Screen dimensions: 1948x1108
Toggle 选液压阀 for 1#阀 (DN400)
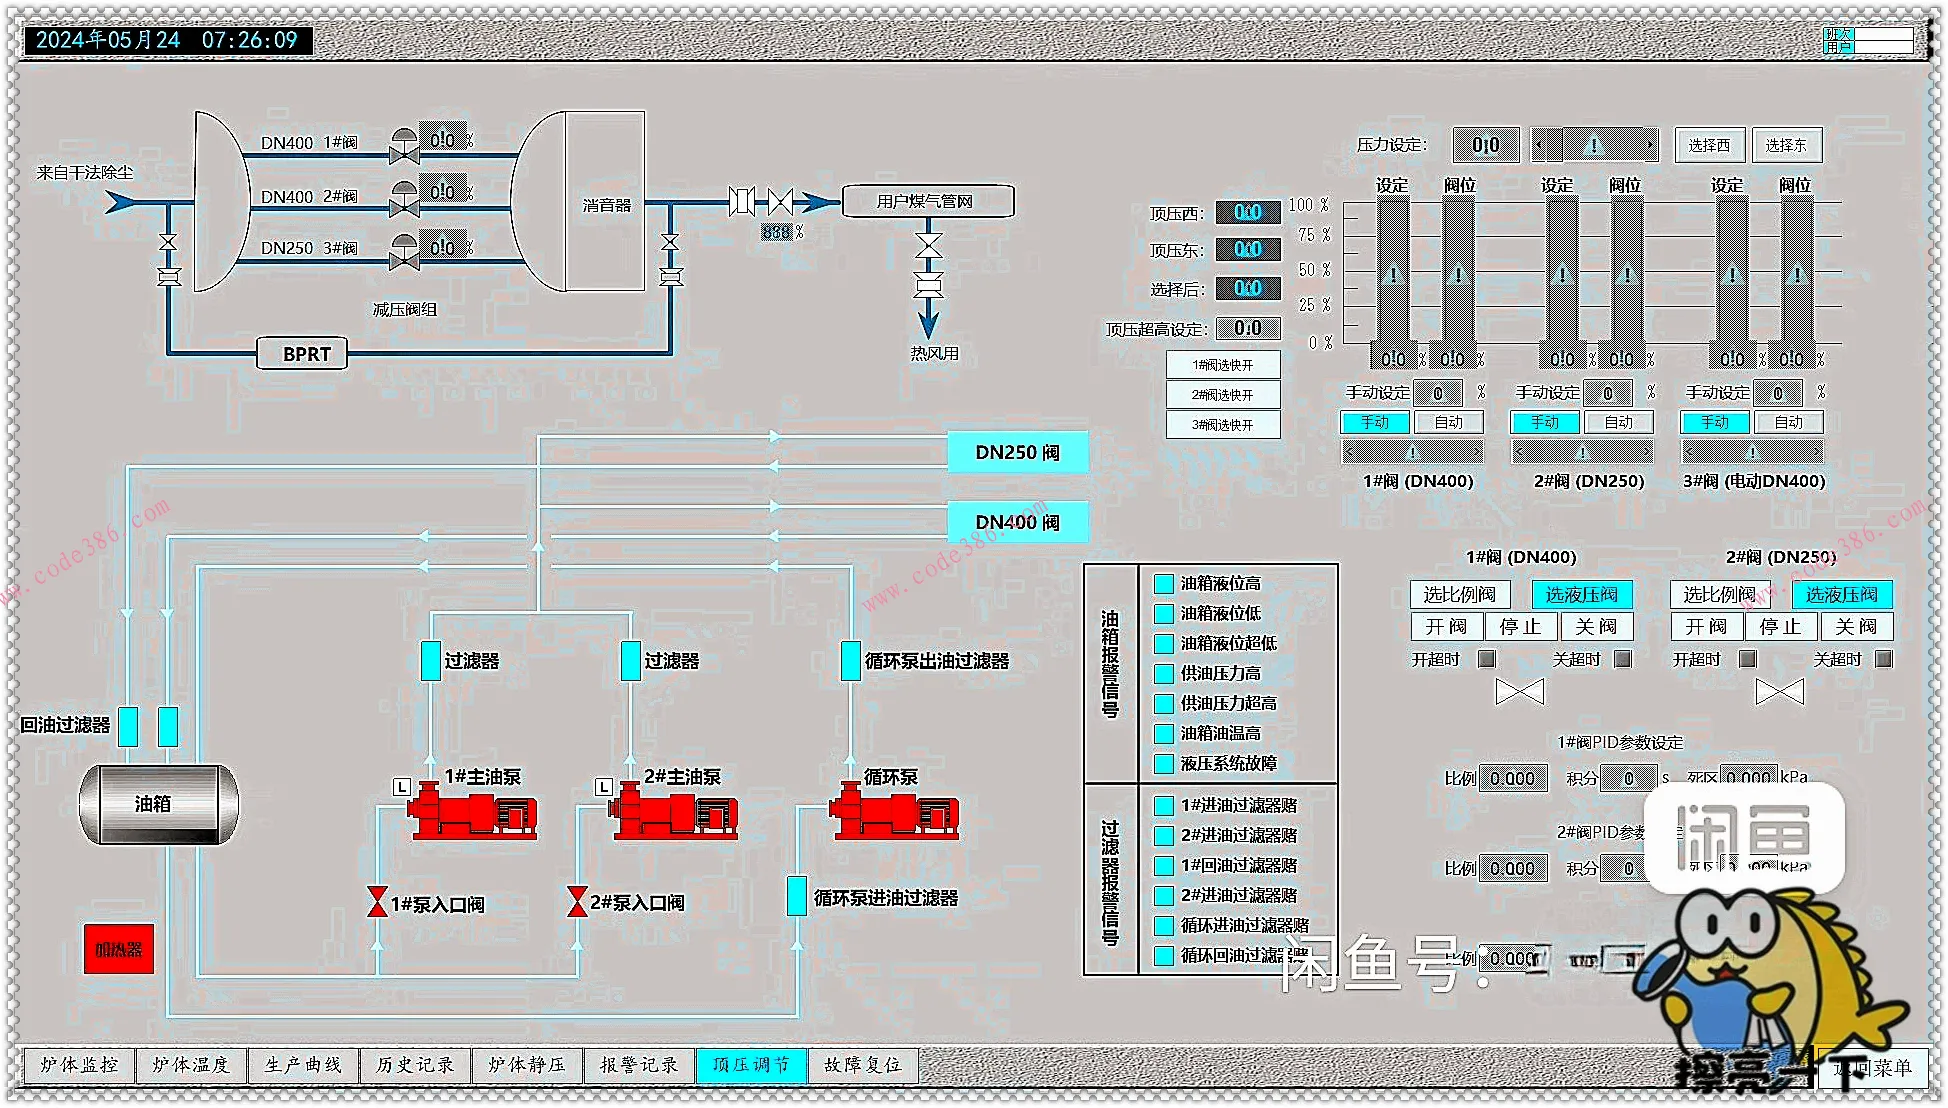[1581, 595]
